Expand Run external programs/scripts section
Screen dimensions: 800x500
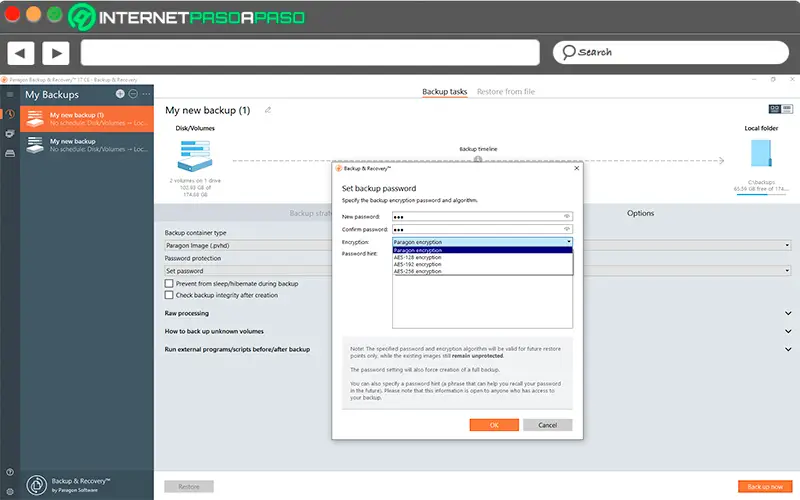point(788,349)
